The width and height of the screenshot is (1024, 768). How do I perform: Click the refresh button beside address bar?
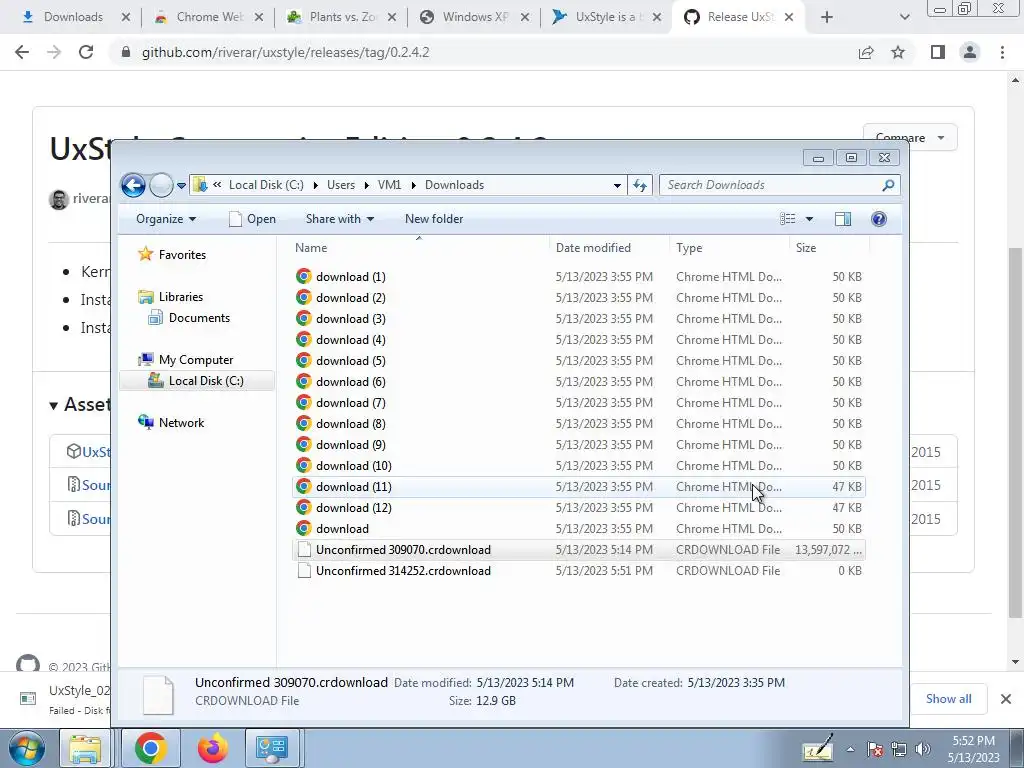tap(640, 185)
